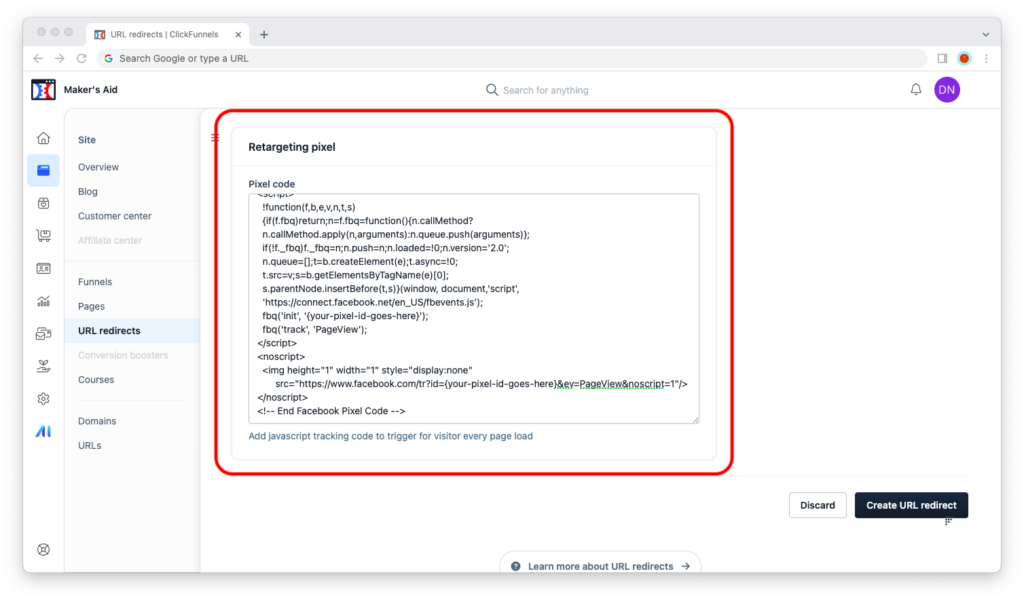Viewport: 1024px width, 601px height.
Task: Open the AI assistant icon in sidebar
Action: 43,431
